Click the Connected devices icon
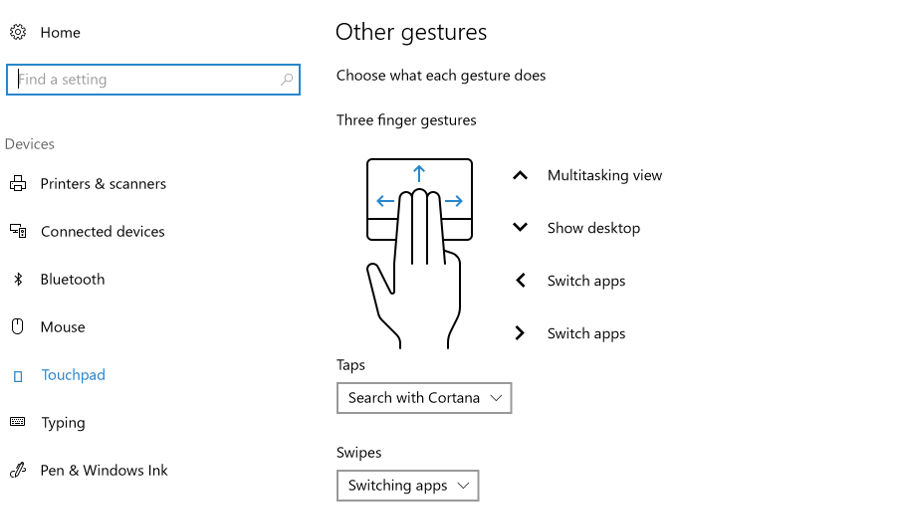Screen dimensions: 900x506 click(x=18, y=231)
